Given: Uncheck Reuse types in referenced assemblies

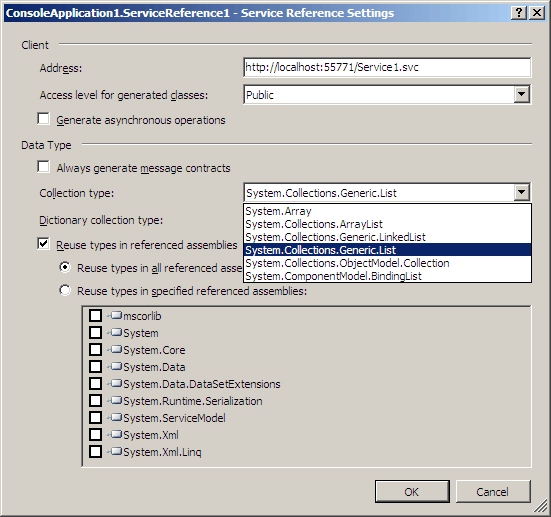Looking at the screenshot, I should click(x=43, y=243).
